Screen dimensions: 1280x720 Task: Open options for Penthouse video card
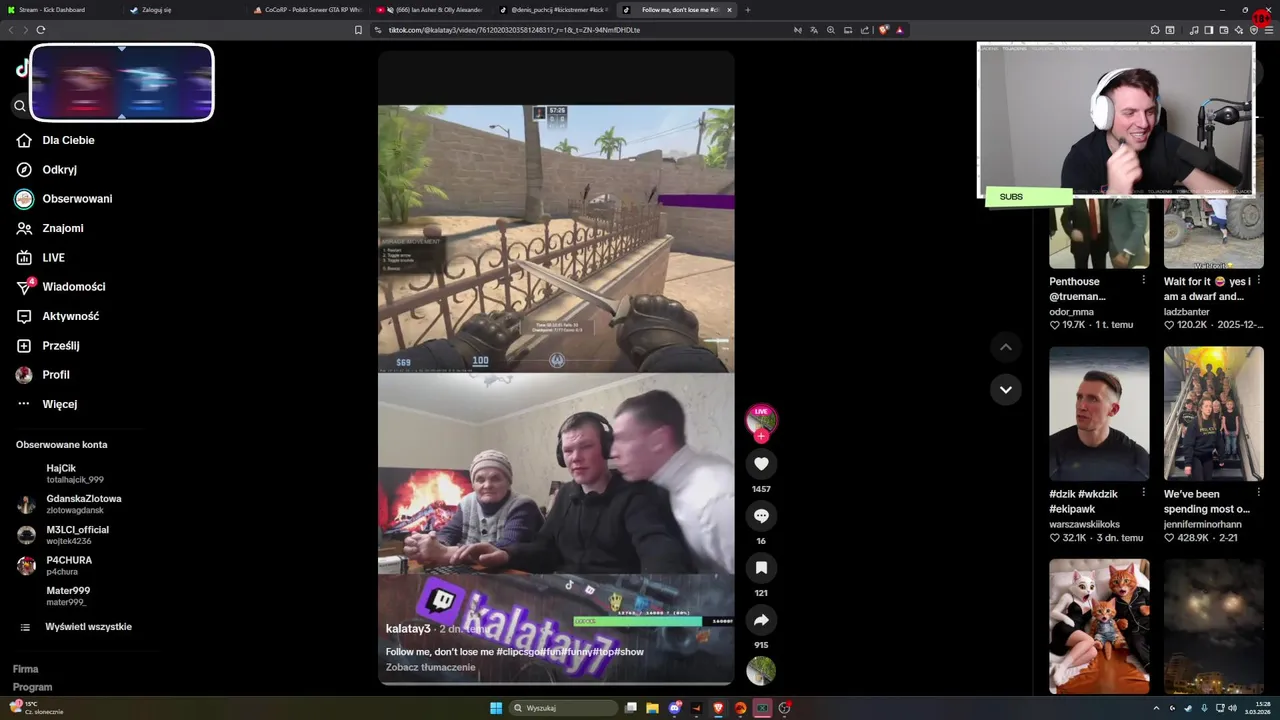pyautogui.click(x=1143, y=280)
